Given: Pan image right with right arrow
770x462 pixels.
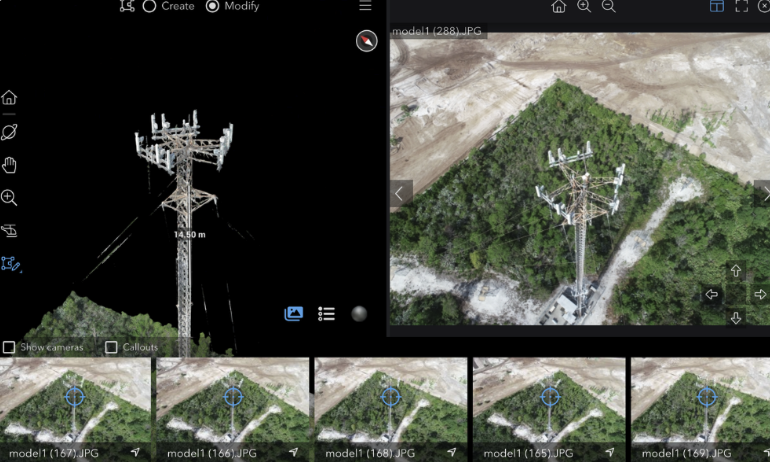Looking at the screenshot, I should point(760,294).
